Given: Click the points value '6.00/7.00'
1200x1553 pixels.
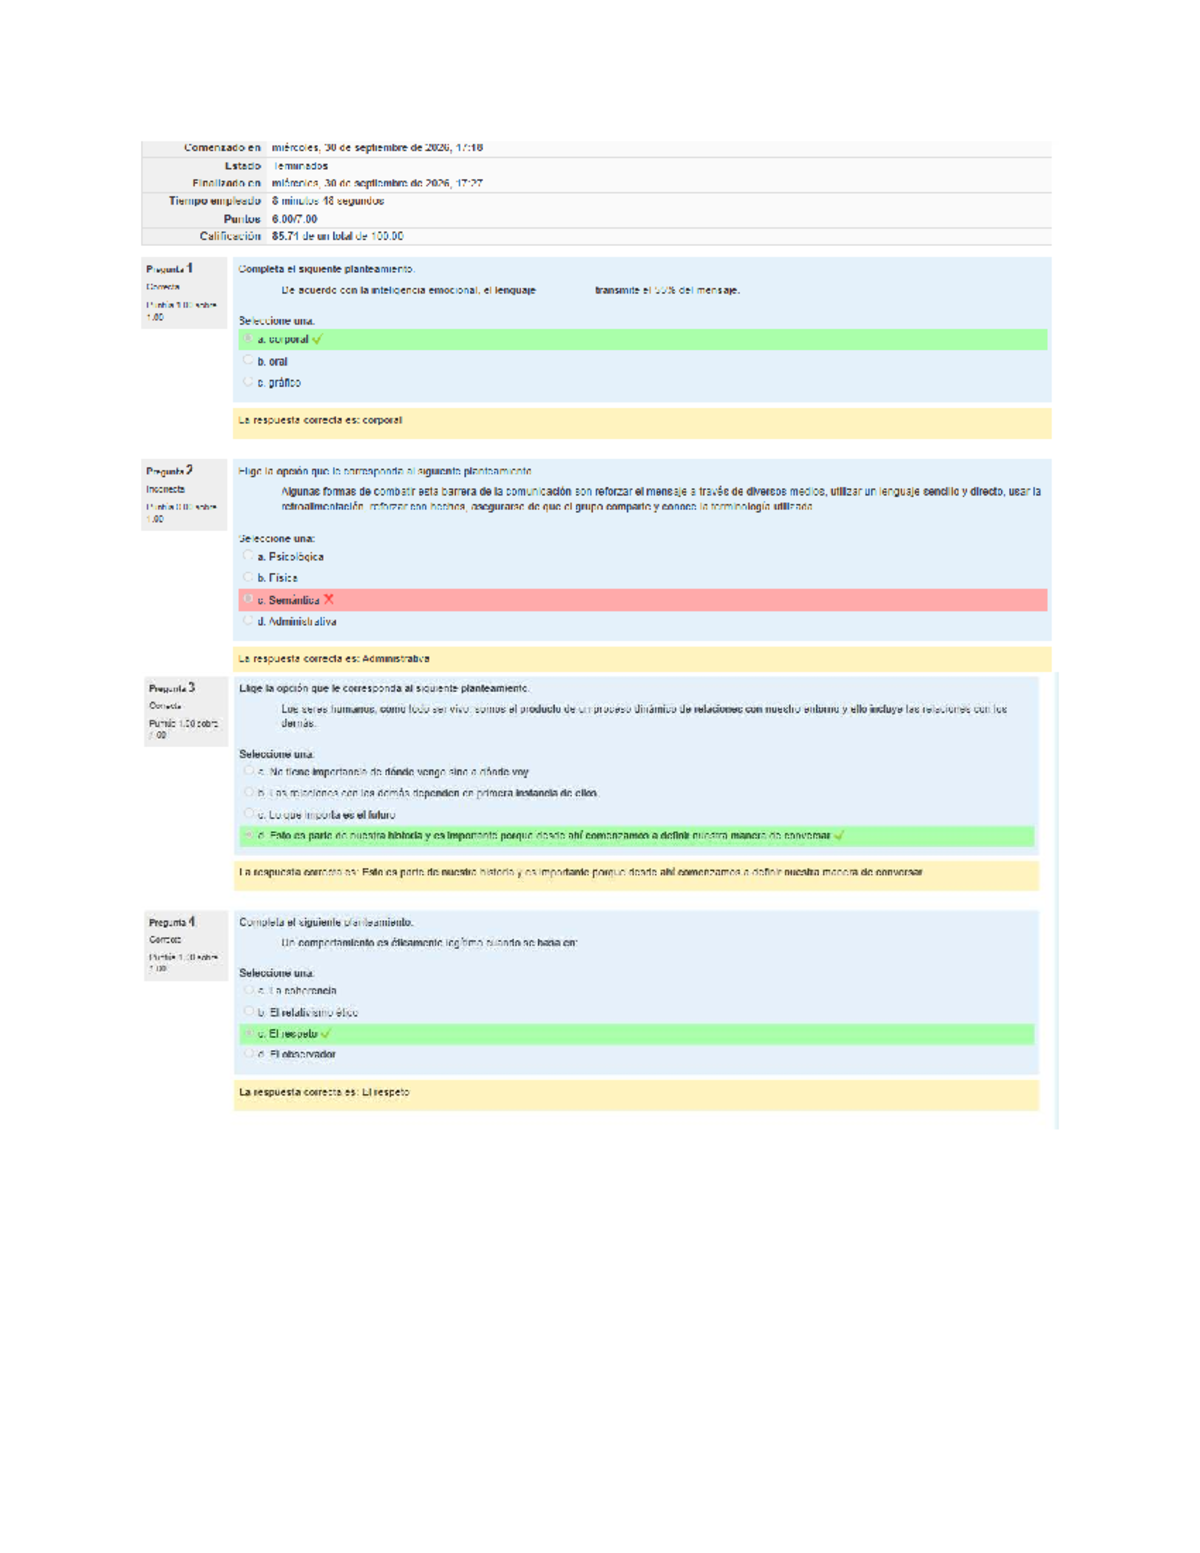Looking at the screenshot, I should pyautogui.click(x=295, y=219).
